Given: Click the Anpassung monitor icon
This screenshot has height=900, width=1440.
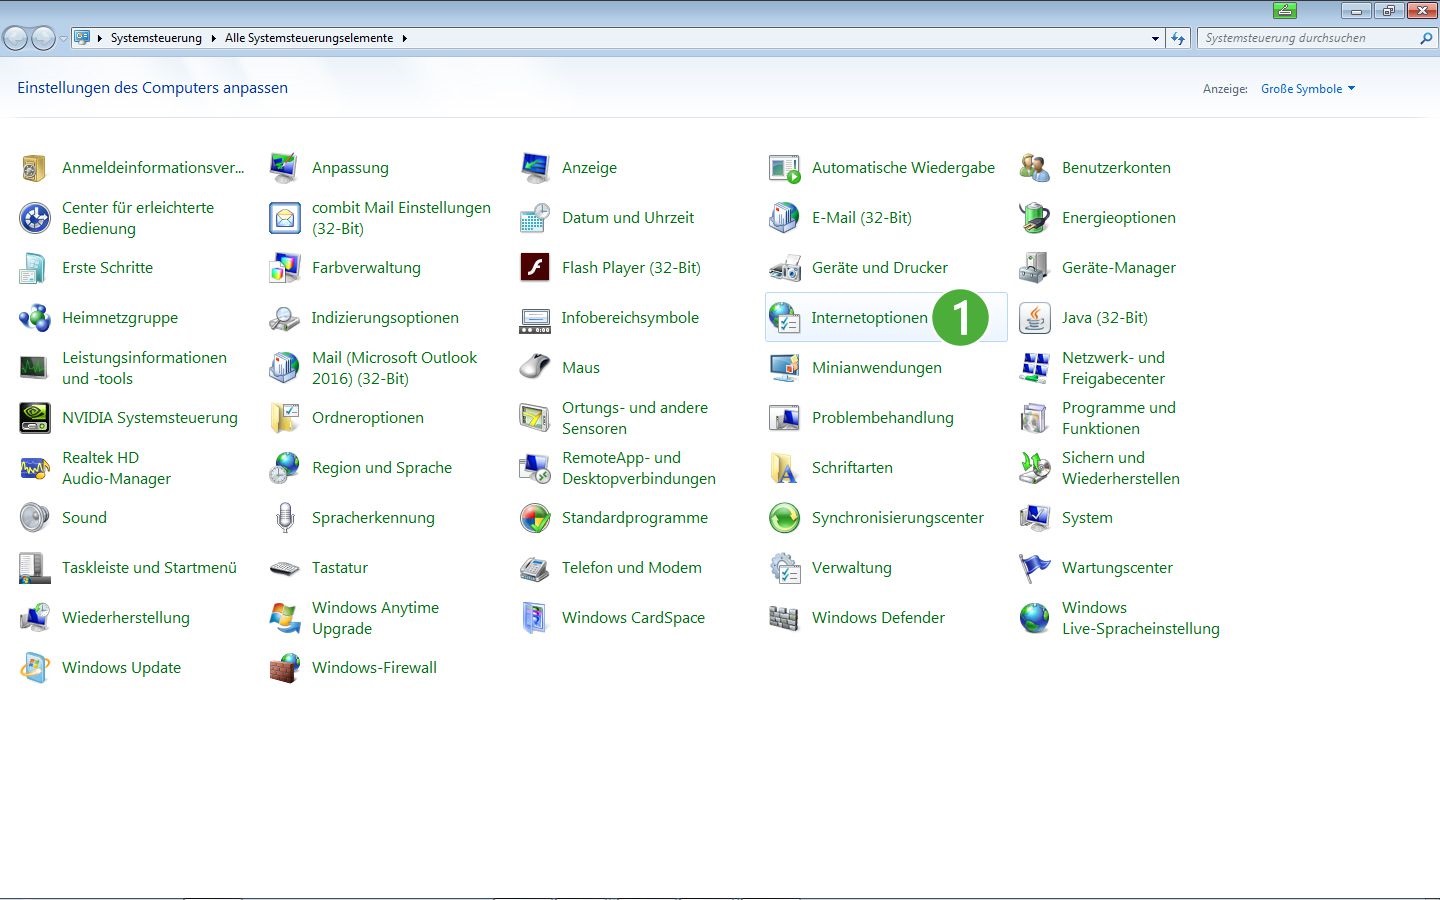Looking at the screenshot, I should point(284,168).
